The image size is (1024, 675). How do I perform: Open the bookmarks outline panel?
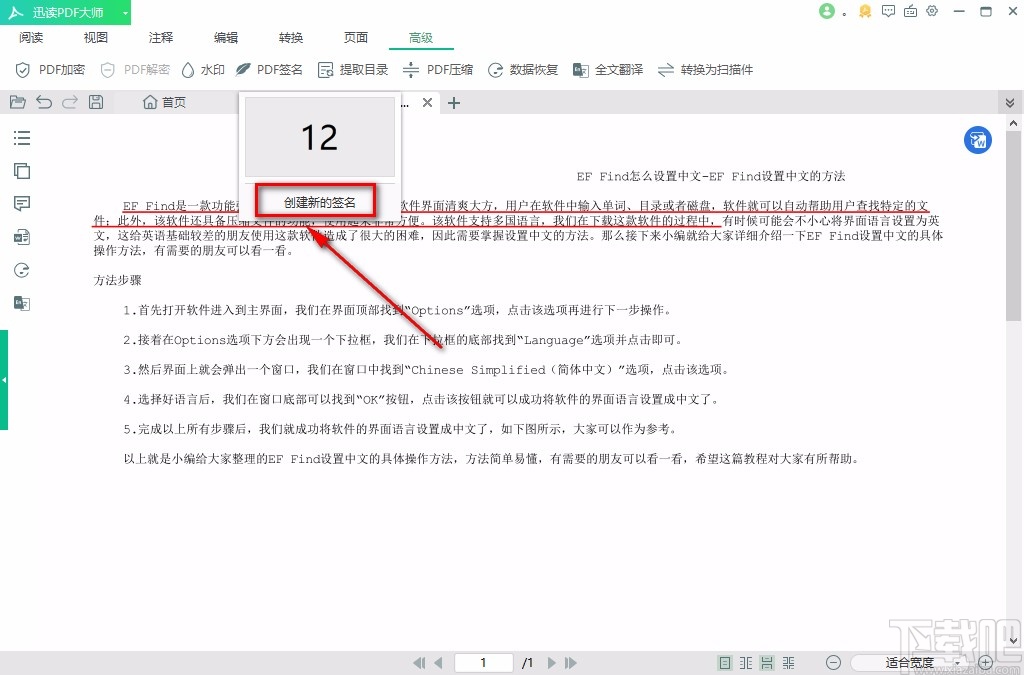coord(21,138)
